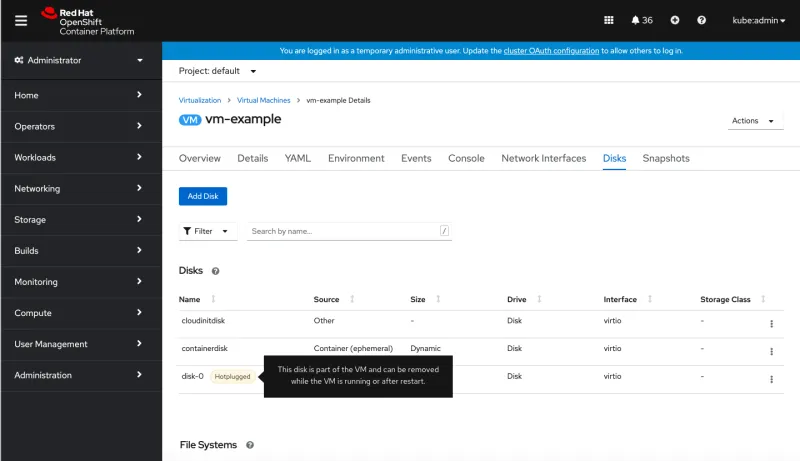Open the Project: default selector

pos(217,71)
